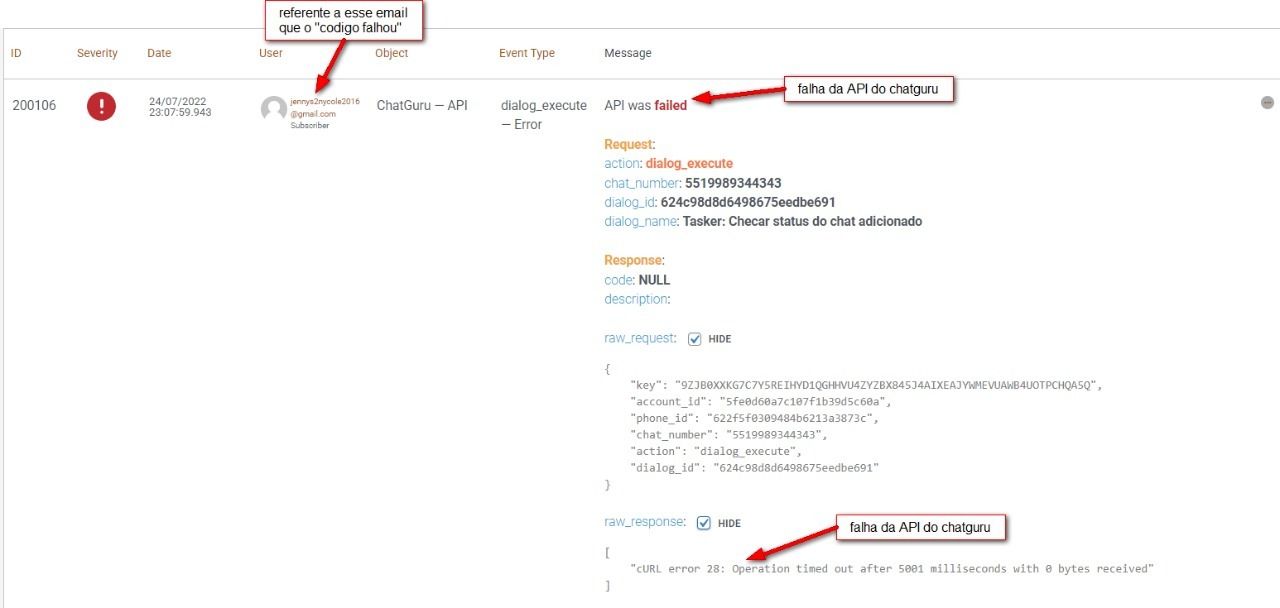This screenshot has height=608, width=1280.
Task: Sort by the Object column header
Action: pos(391,53)
